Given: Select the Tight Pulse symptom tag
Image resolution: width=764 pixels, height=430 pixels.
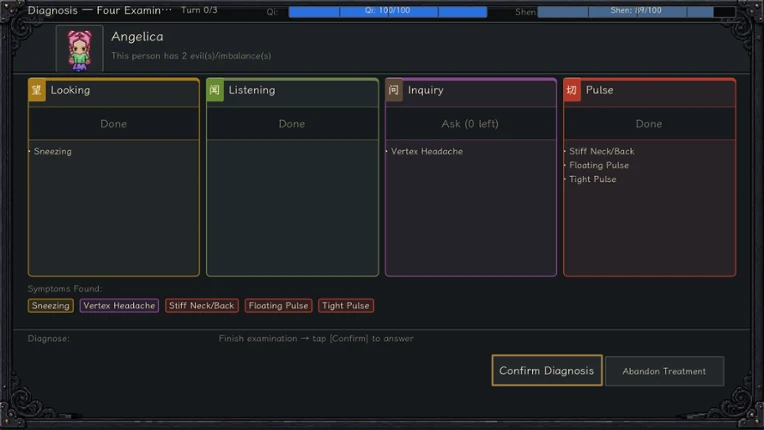Looking at the screenshot, I should click(x=346, y=306).
